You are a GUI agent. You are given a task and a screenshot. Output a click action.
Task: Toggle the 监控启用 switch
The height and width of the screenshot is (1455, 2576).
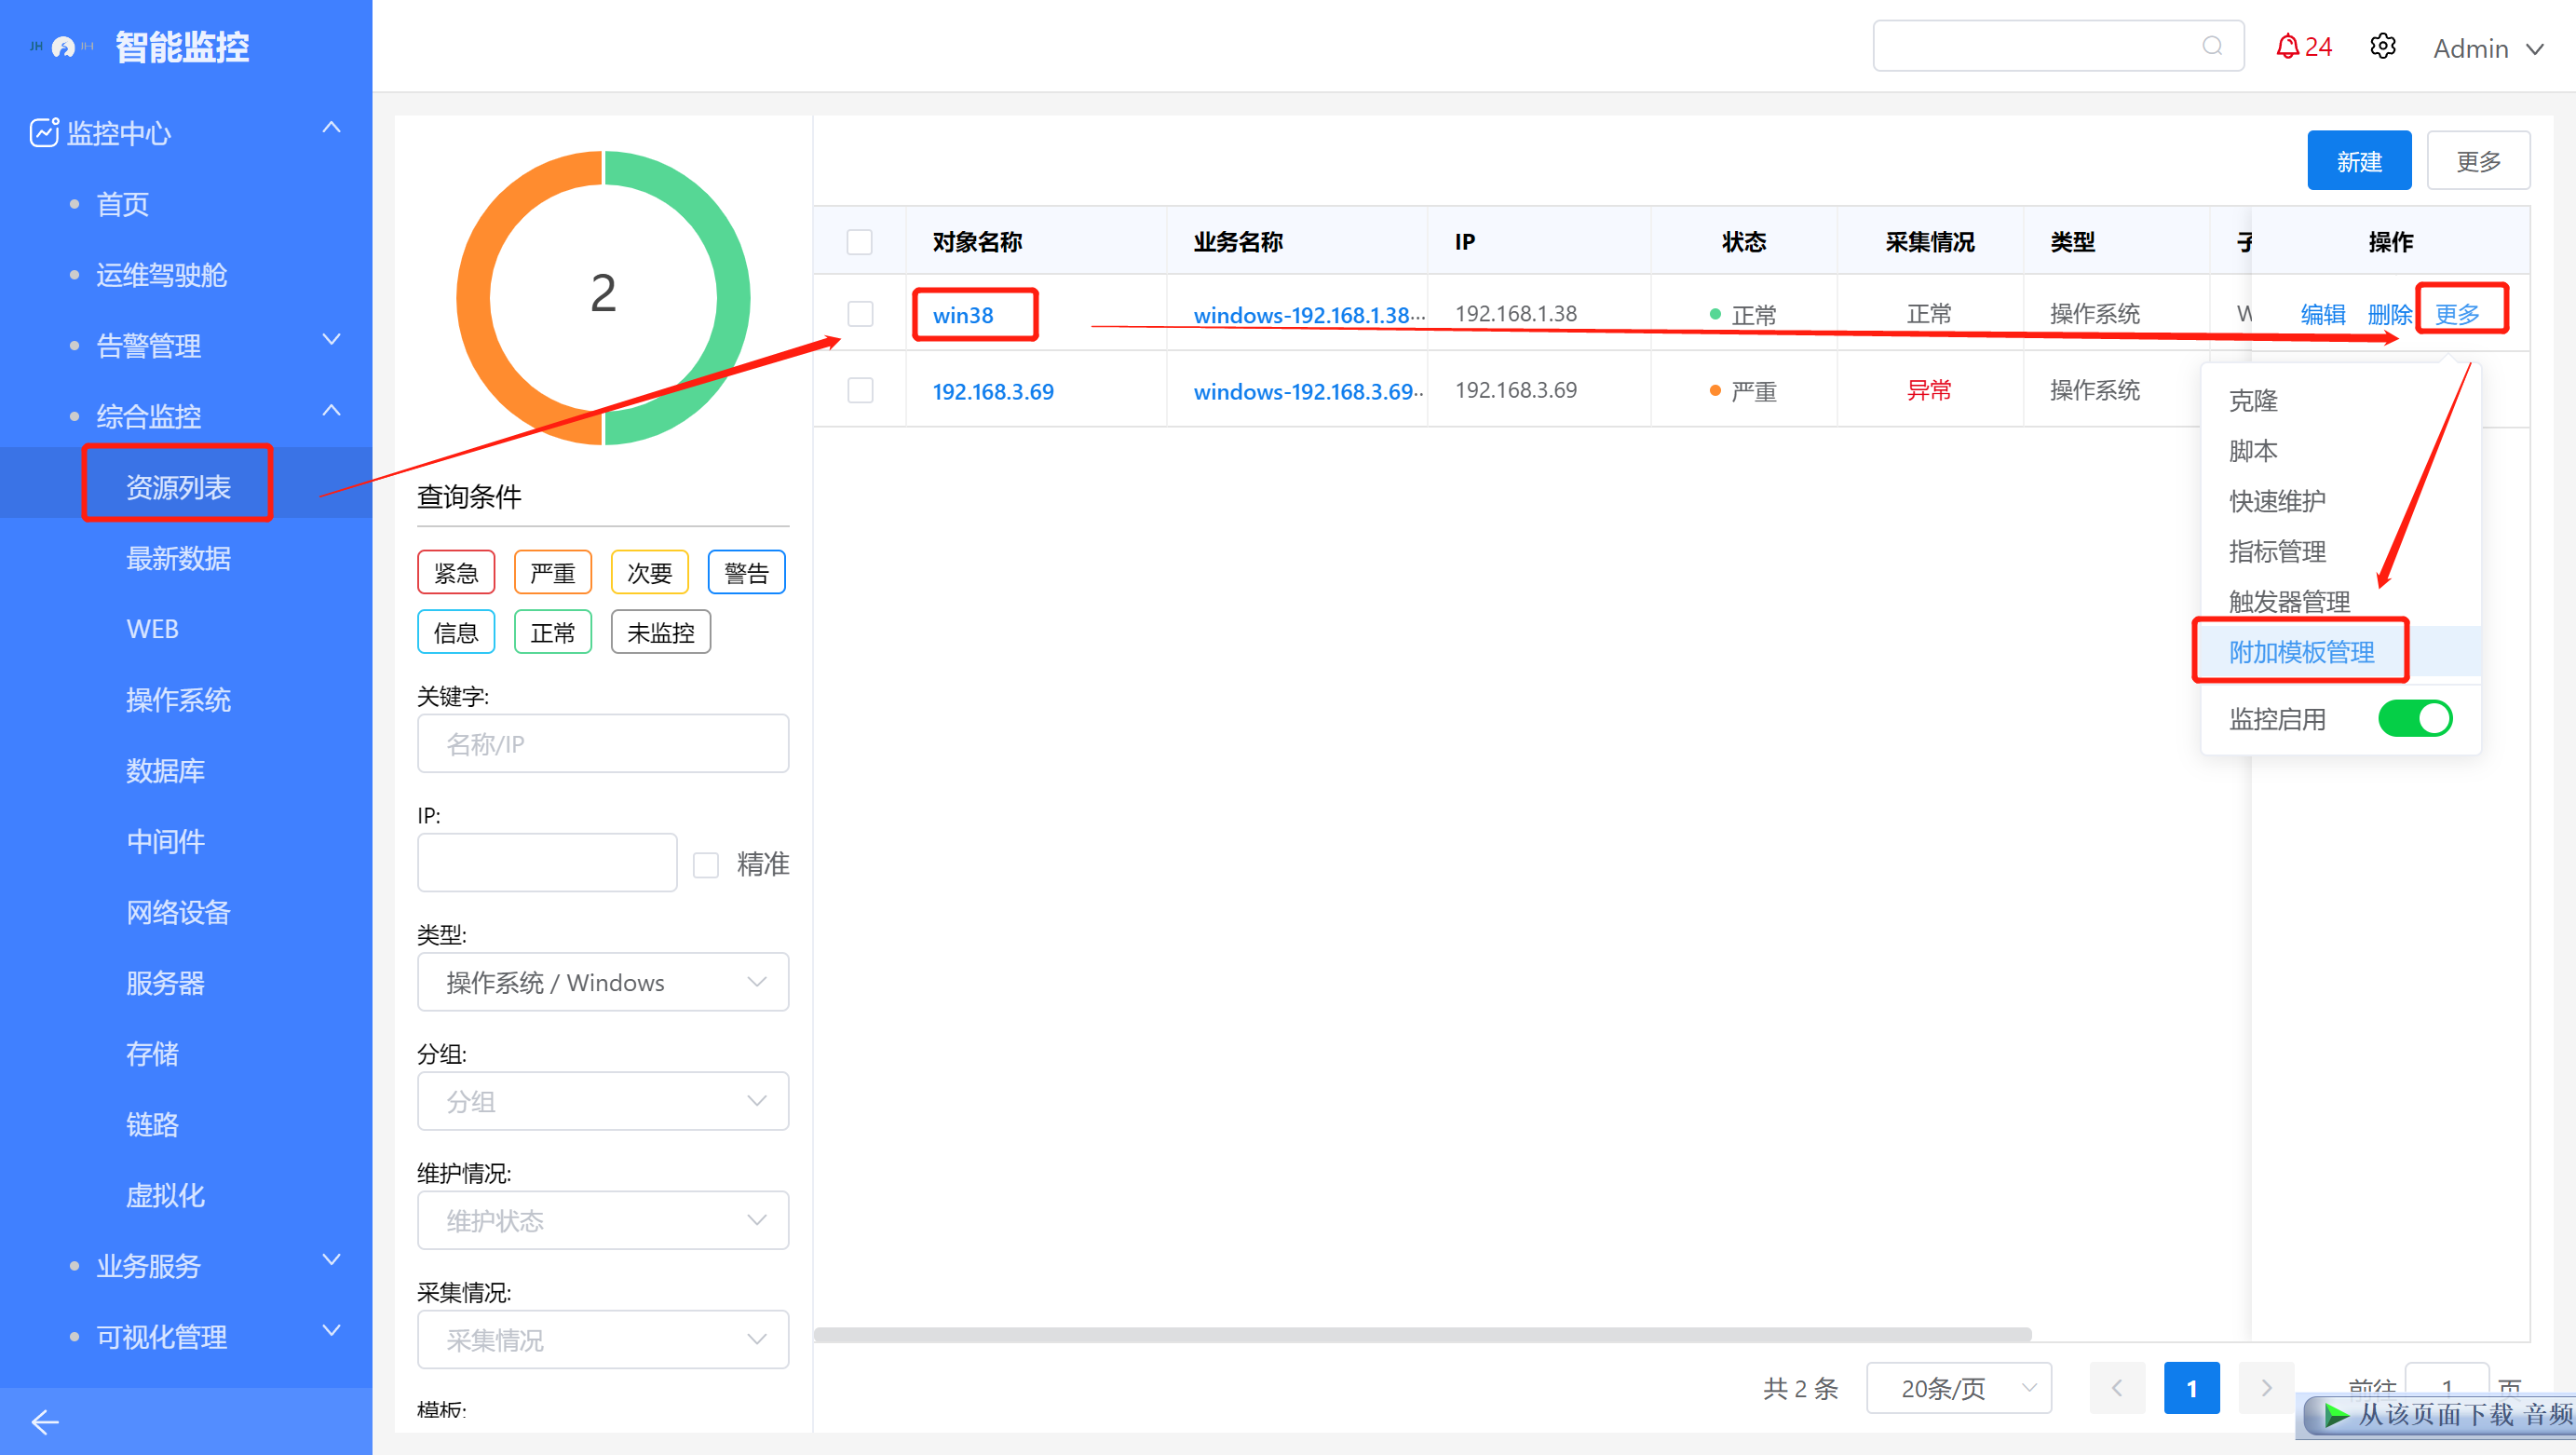coord(2415,718)
